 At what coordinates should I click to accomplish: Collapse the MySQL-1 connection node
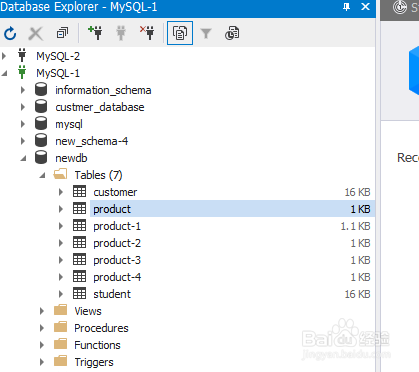coord(4,73)
